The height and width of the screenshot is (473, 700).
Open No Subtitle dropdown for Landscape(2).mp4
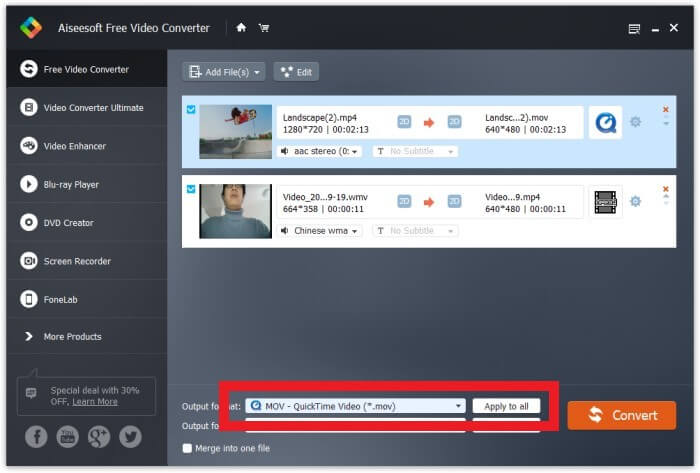[415, 151]
